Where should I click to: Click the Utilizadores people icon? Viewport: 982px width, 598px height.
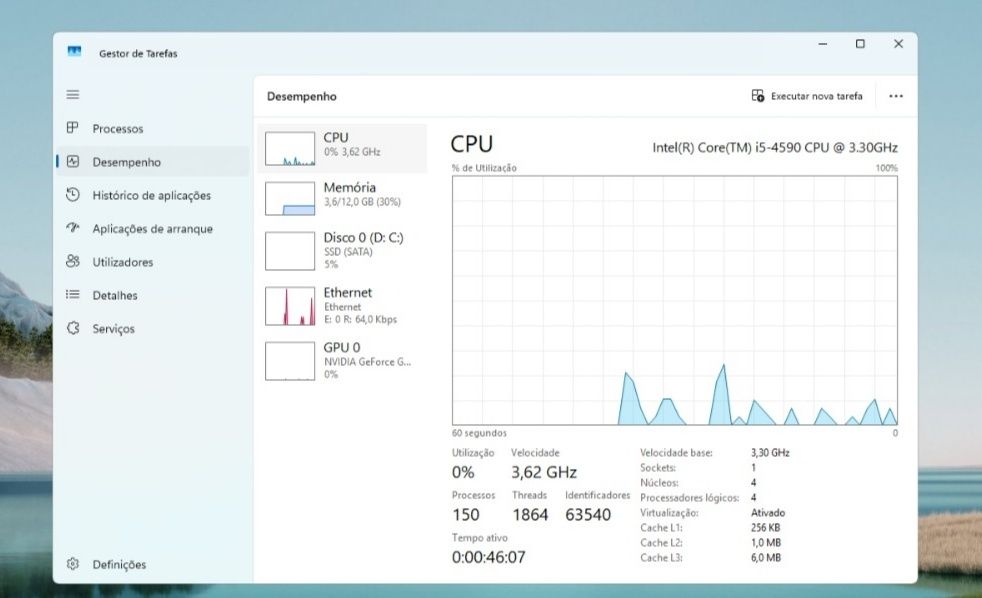[73, 261]
